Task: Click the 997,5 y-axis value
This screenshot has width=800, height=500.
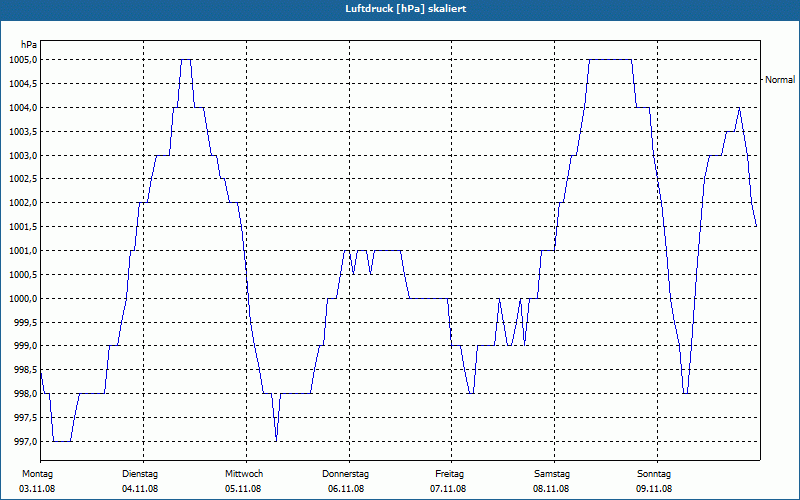Action: pyautogui.click(x=25, y=418)
